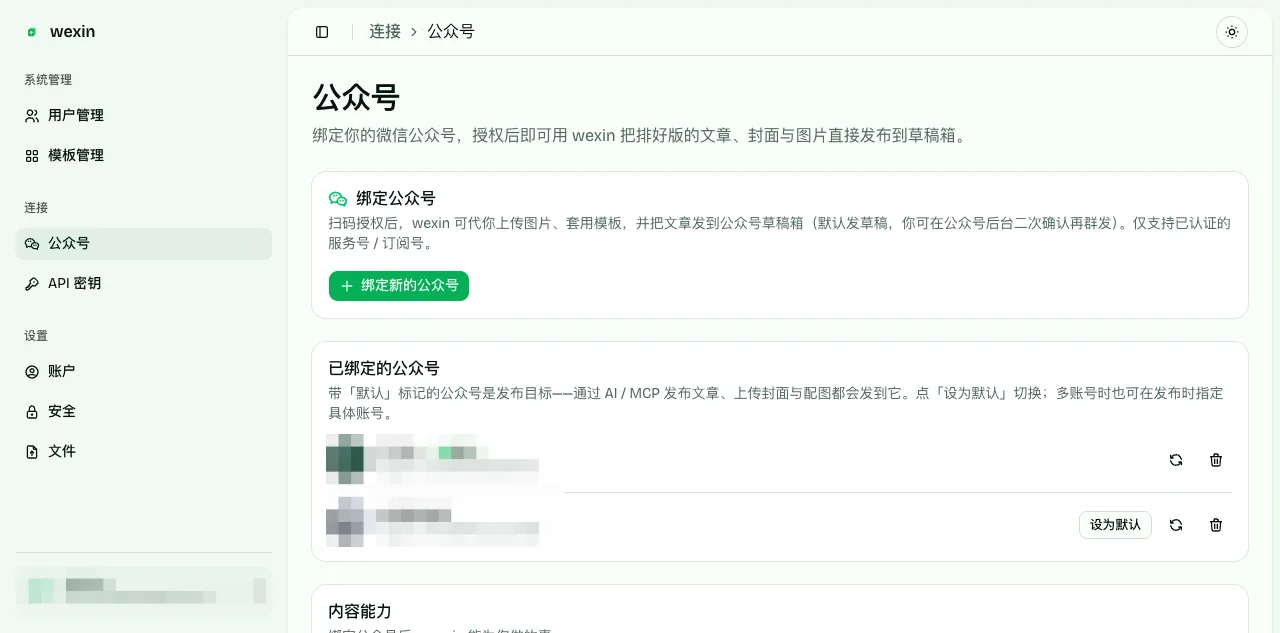Open API 密钥 in the sidebar

click(144, 284)
